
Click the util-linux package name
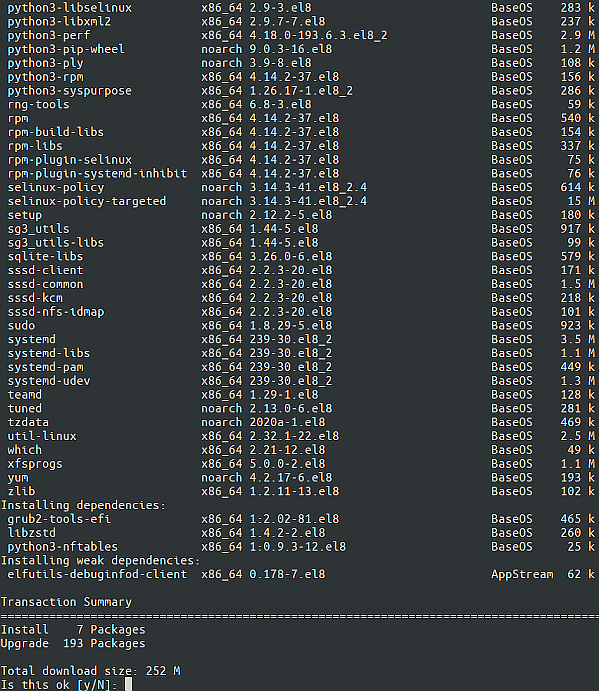[42, 436]
